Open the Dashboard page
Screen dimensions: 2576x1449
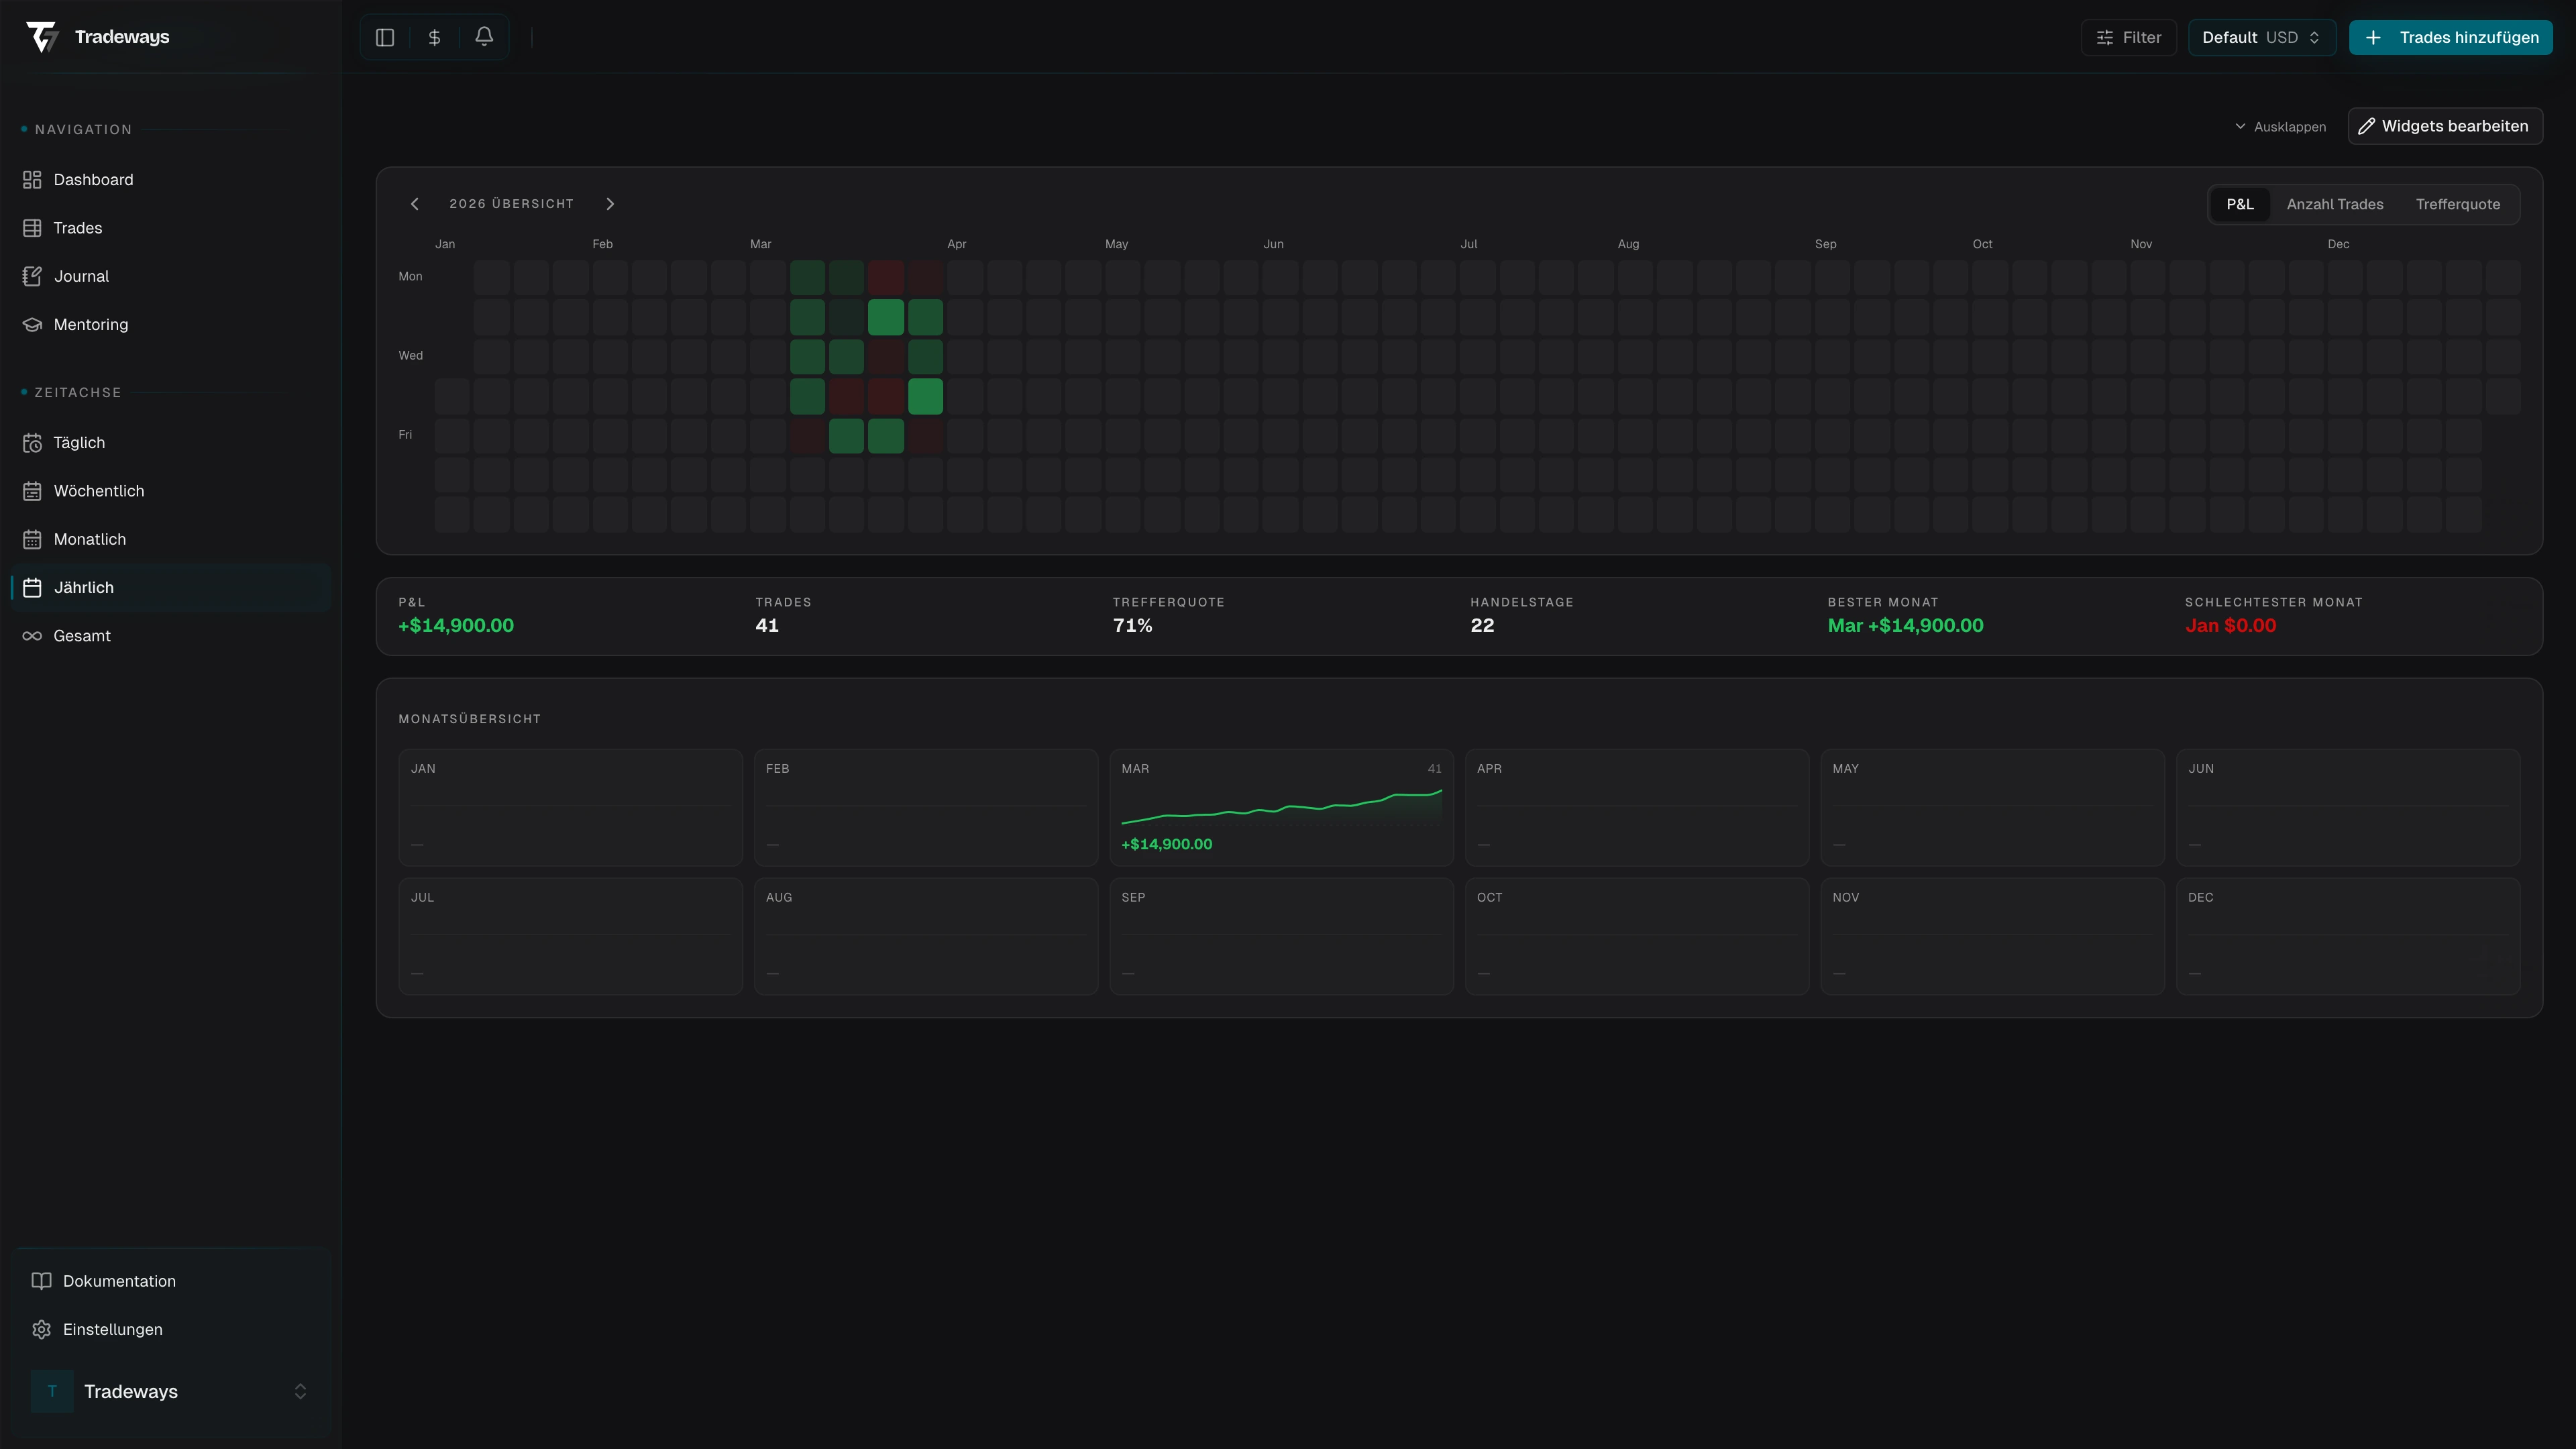point(92,180)
